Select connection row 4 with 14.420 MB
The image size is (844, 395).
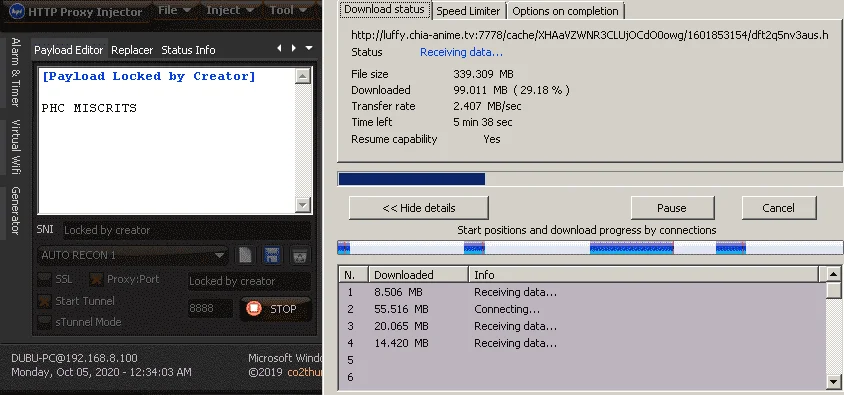click(582, 343)
